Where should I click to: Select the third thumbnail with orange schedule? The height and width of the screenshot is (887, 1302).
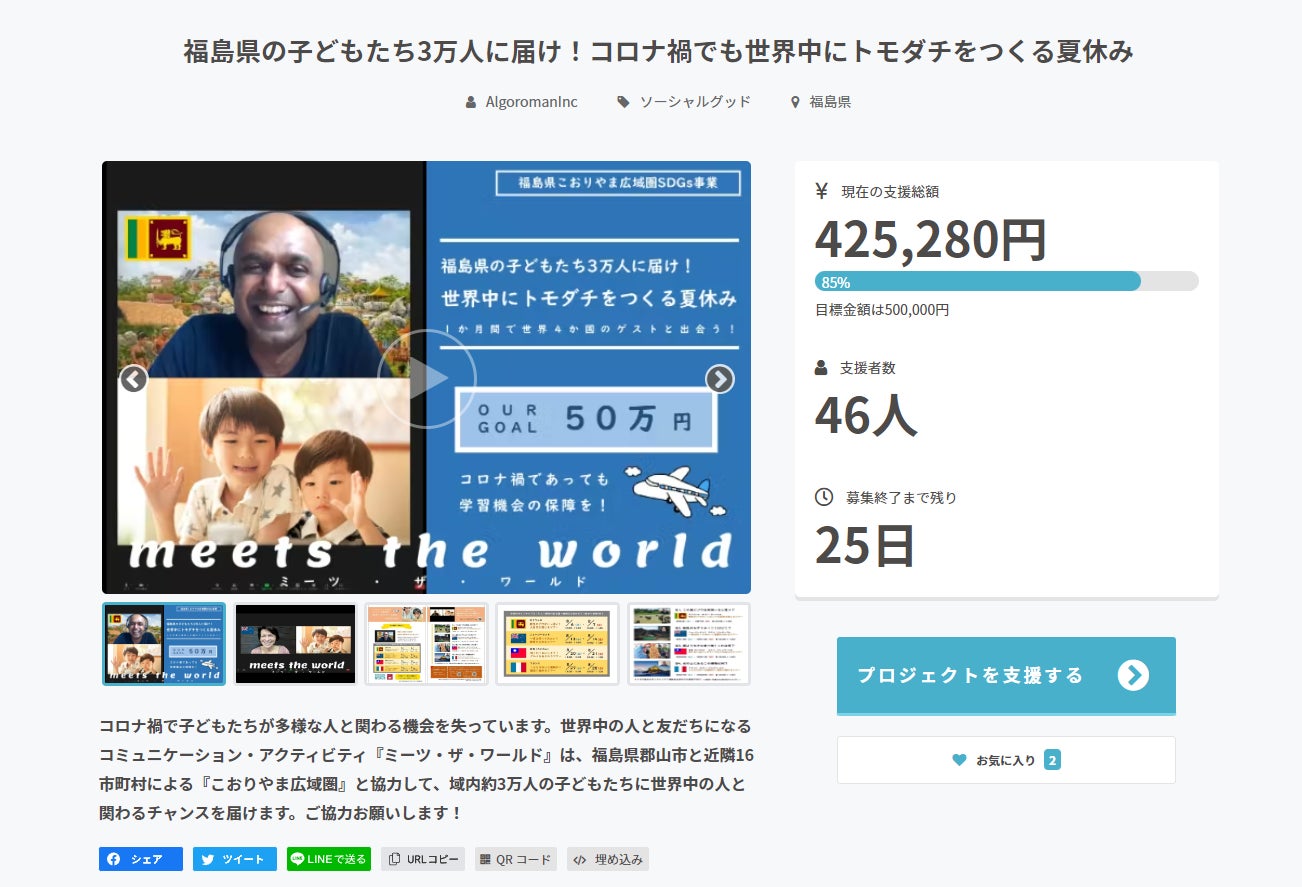426,644
